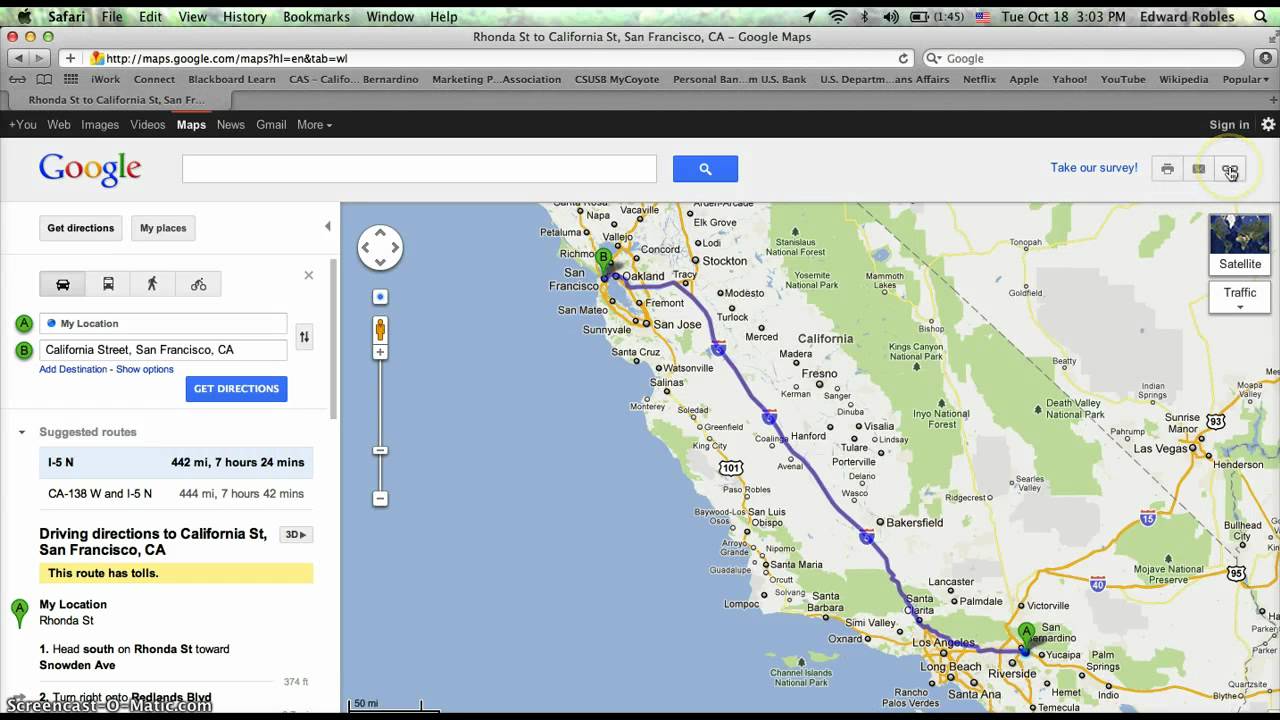Select the CA-138 W and I-5 N route
This screenshot has width=1280, height=720.
tap(176, 494)
